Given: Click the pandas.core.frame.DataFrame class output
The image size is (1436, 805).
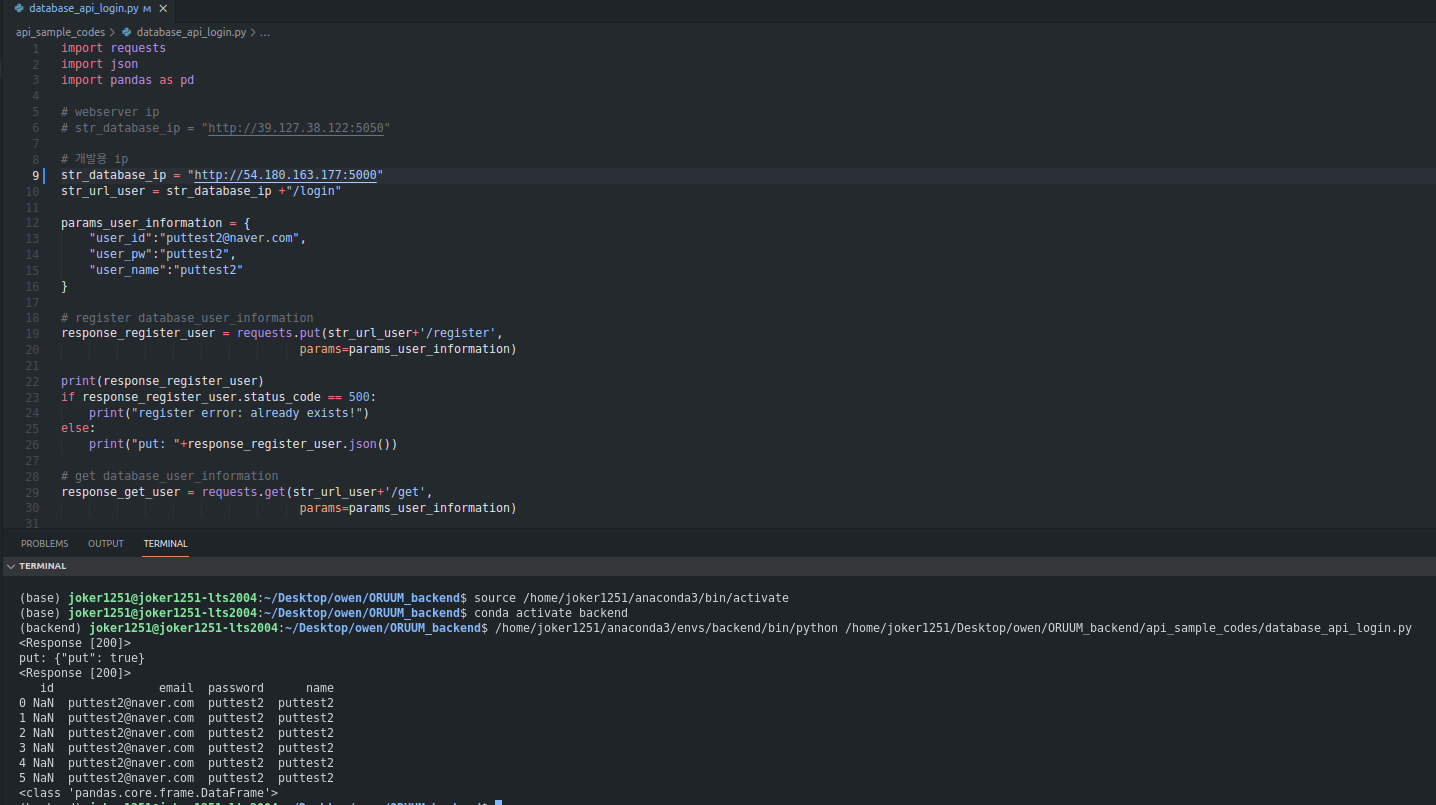Looking at the screenshot, I should click(x=148, y=793).
